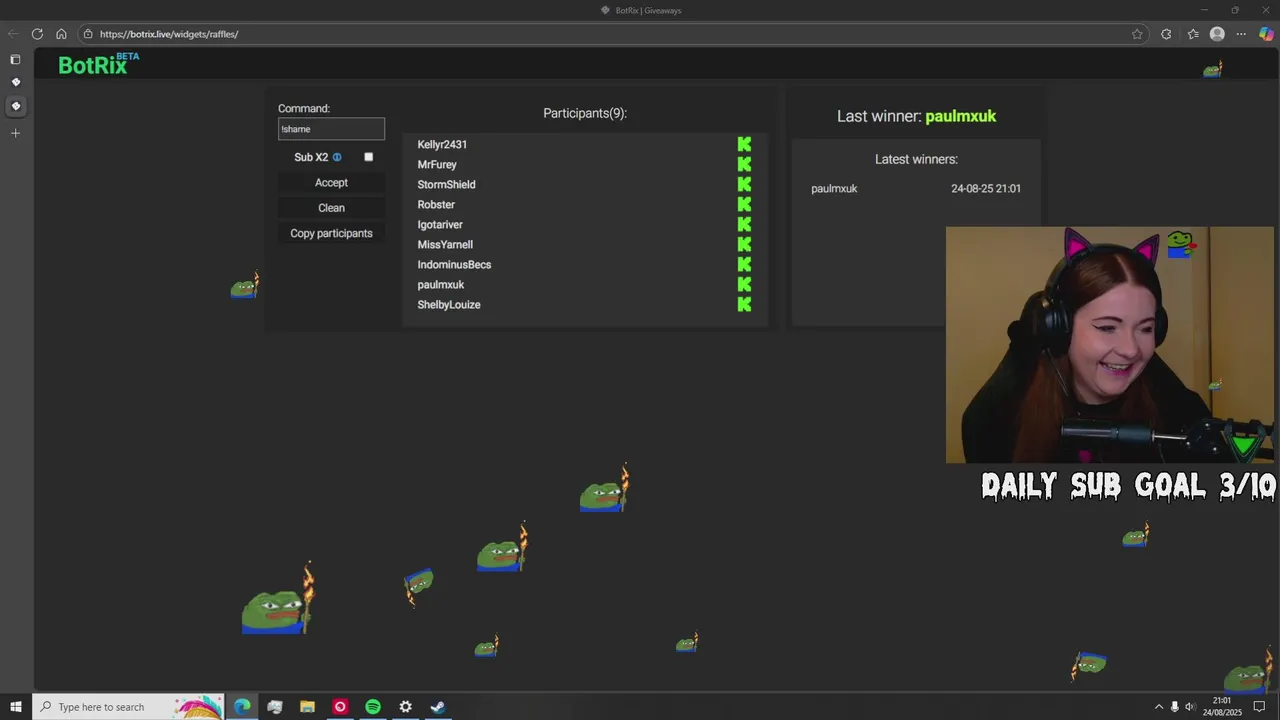Open the red recorder app on taskbar
1280x720 pixels.
coord(340,707)
